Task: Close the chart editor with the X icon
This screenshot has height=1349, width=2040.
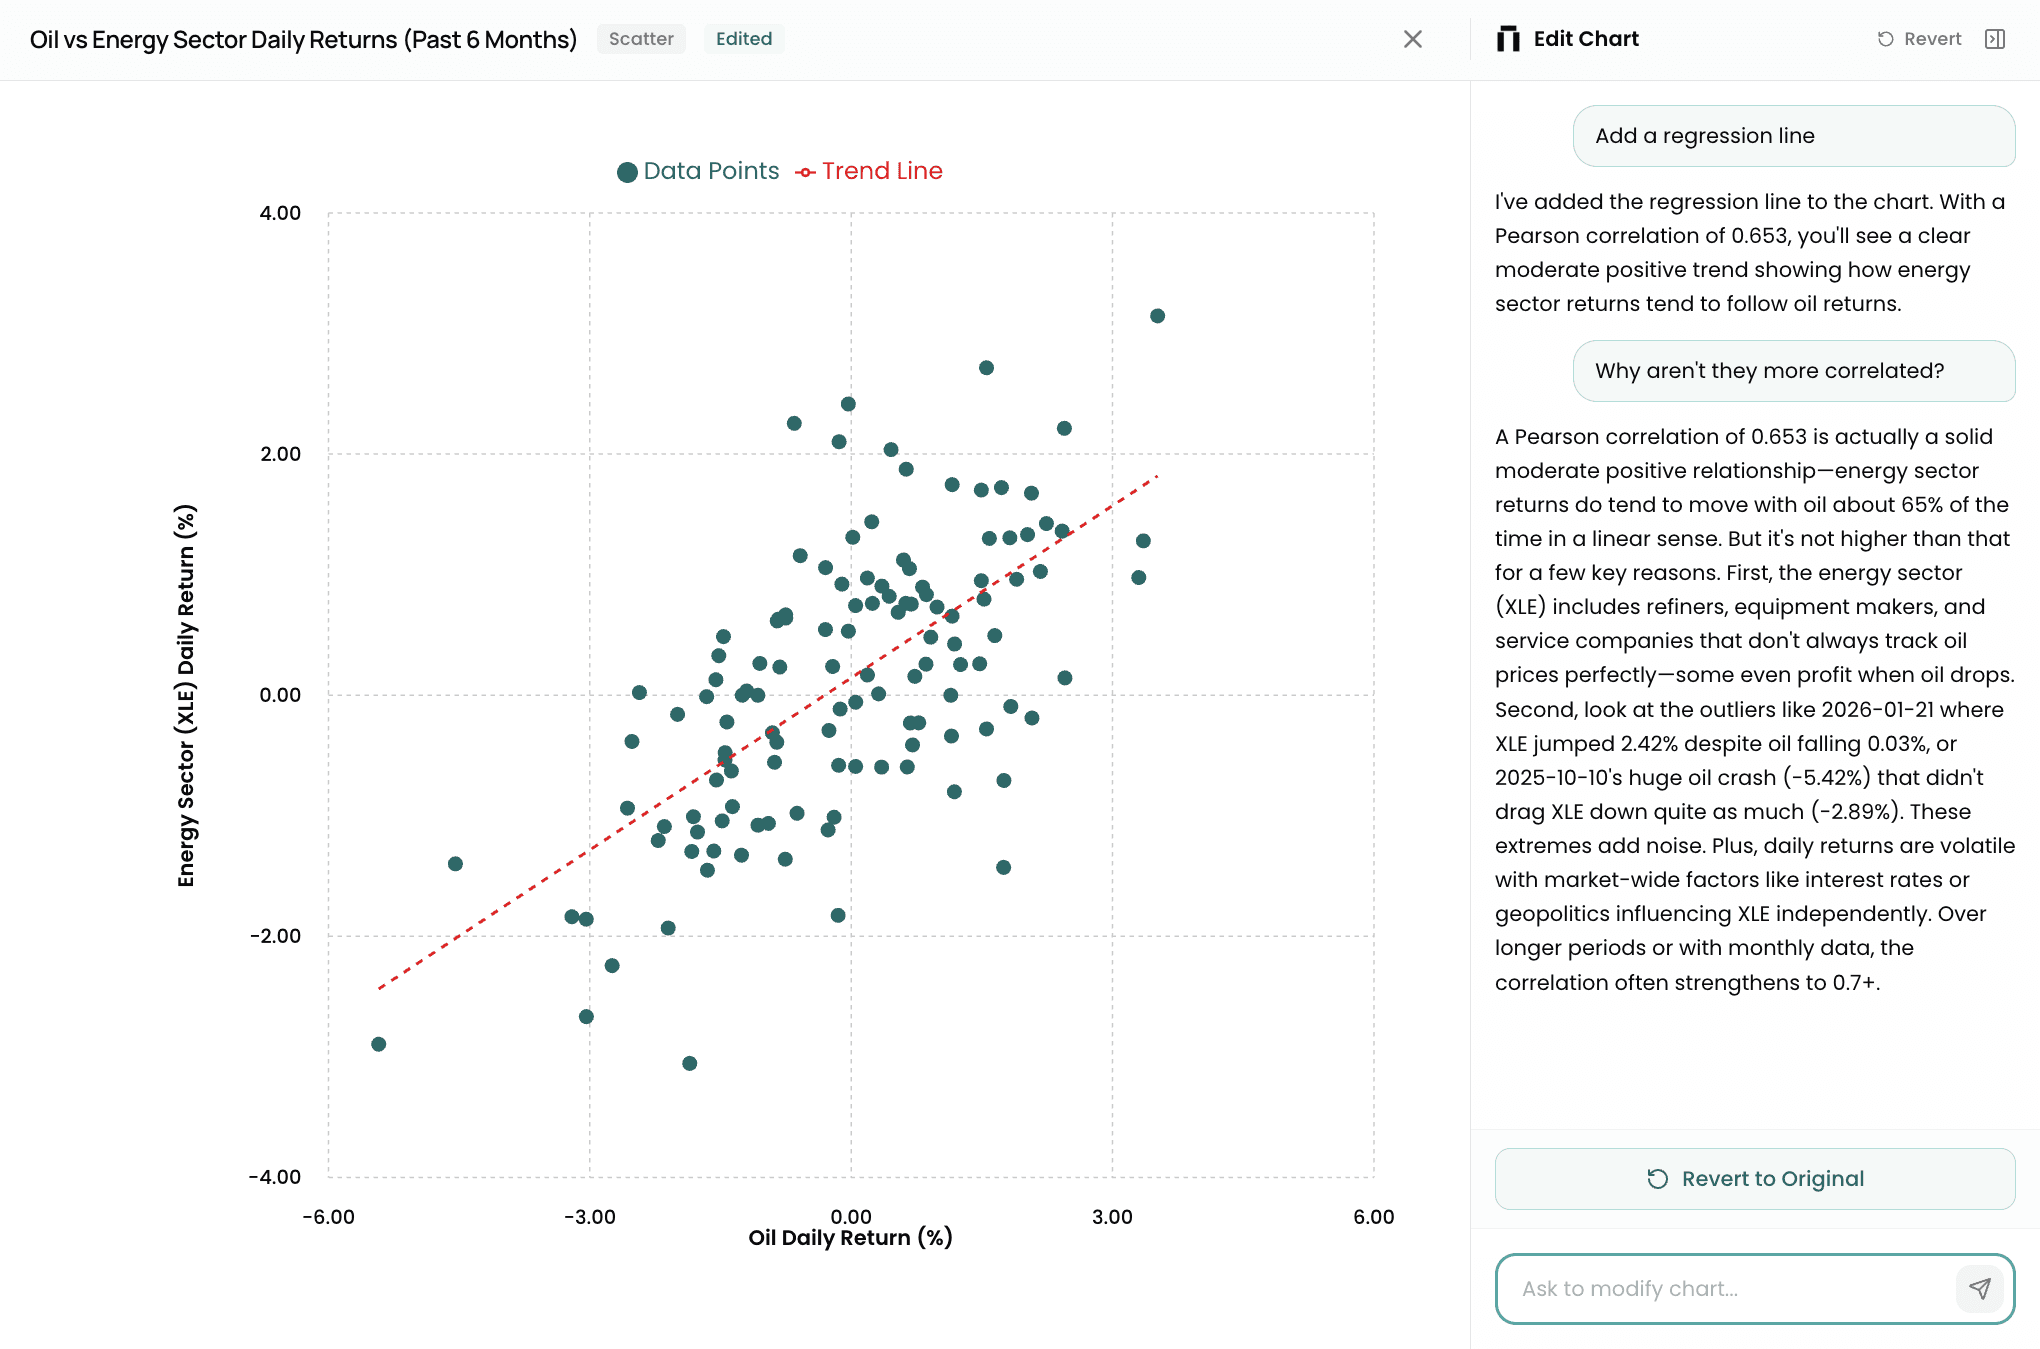Action: coord(1413,39)
